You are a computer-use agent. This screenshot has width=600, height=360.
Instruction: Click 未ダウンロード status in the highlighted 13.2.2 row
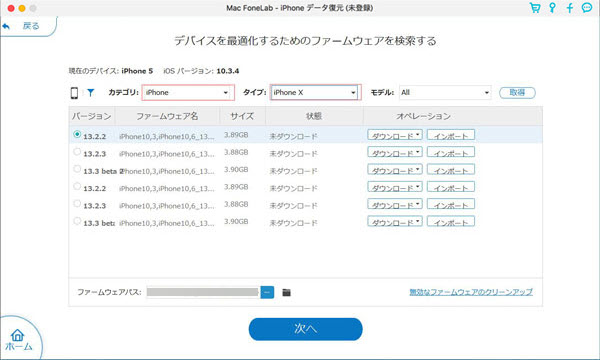[293, 137]
